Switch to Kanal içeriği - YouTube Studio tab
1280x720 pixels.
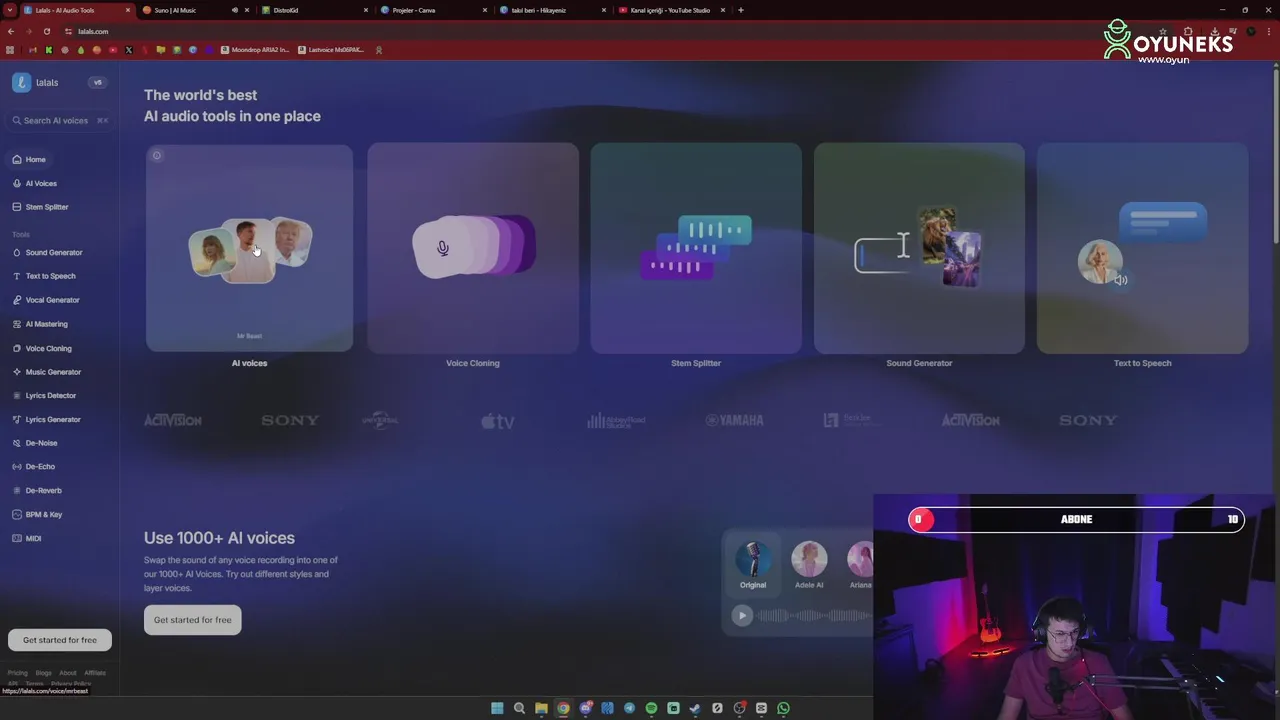(672, 10)
